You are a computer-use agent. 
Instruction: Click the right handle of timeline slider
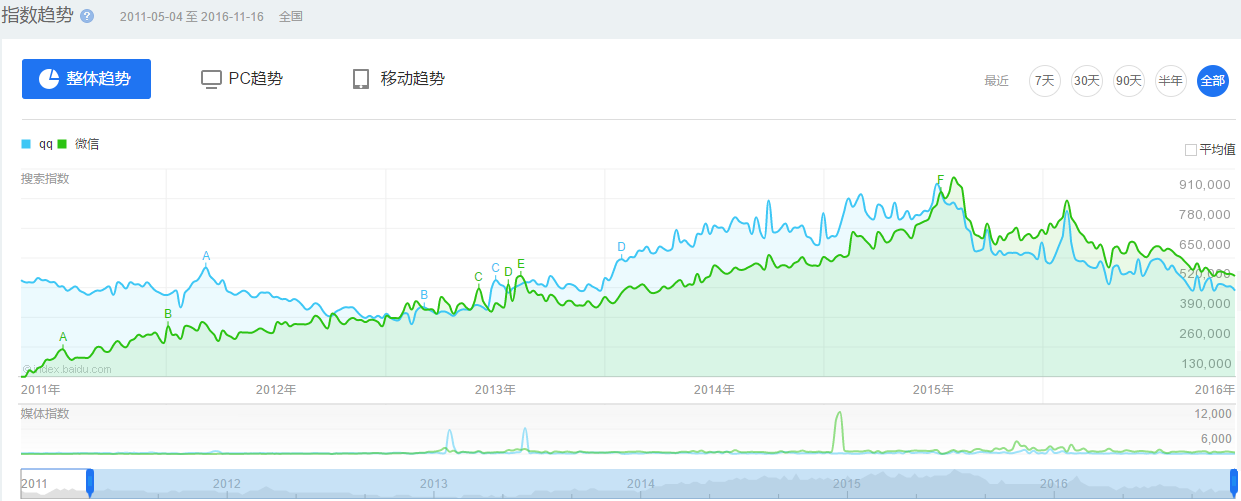point(1234,483)
